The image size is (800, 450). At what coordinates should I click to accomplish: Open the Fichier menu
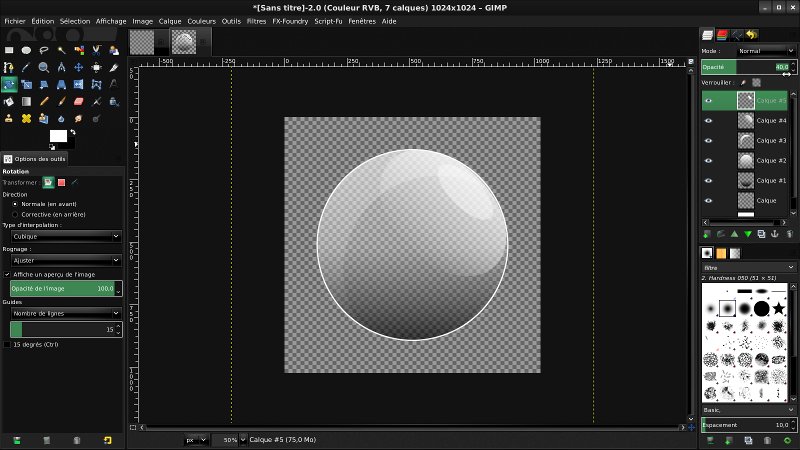[x=15, y=21]
